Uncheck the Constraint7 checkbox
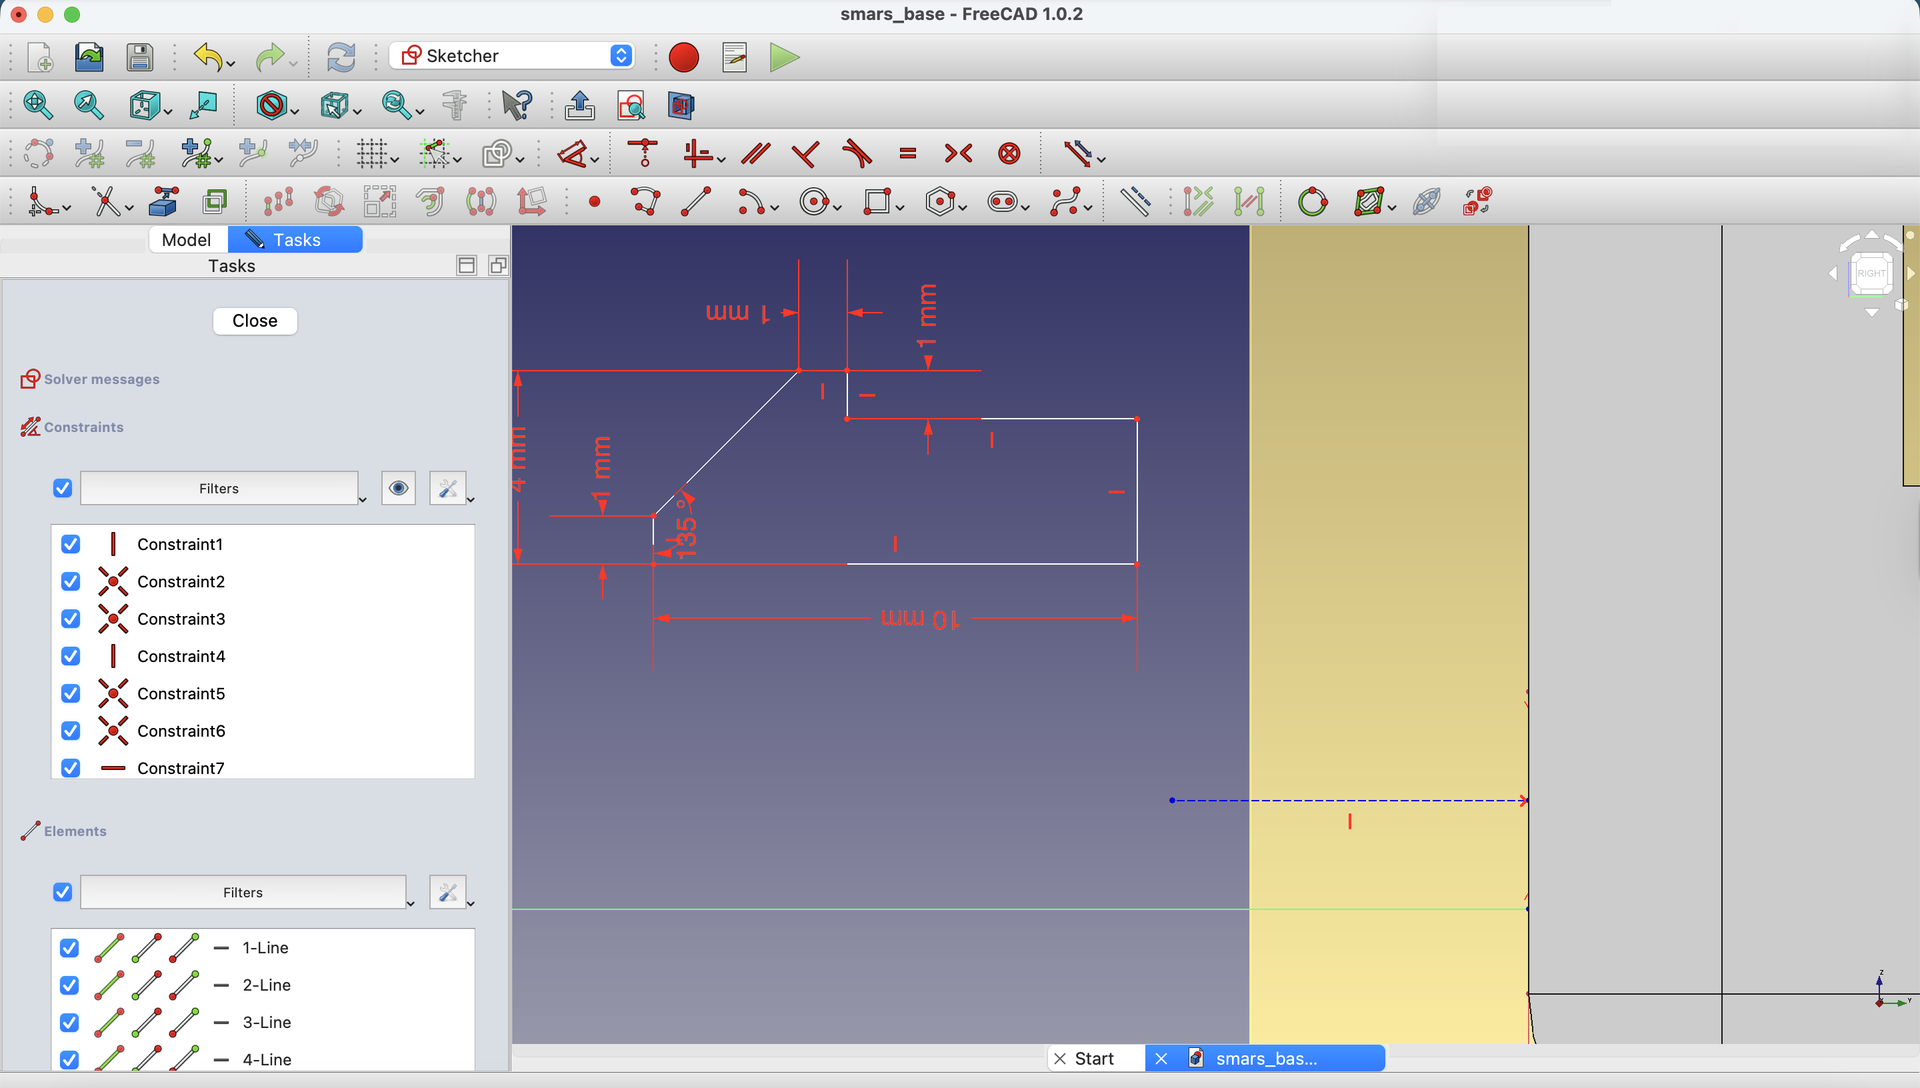 click(70, 768)
